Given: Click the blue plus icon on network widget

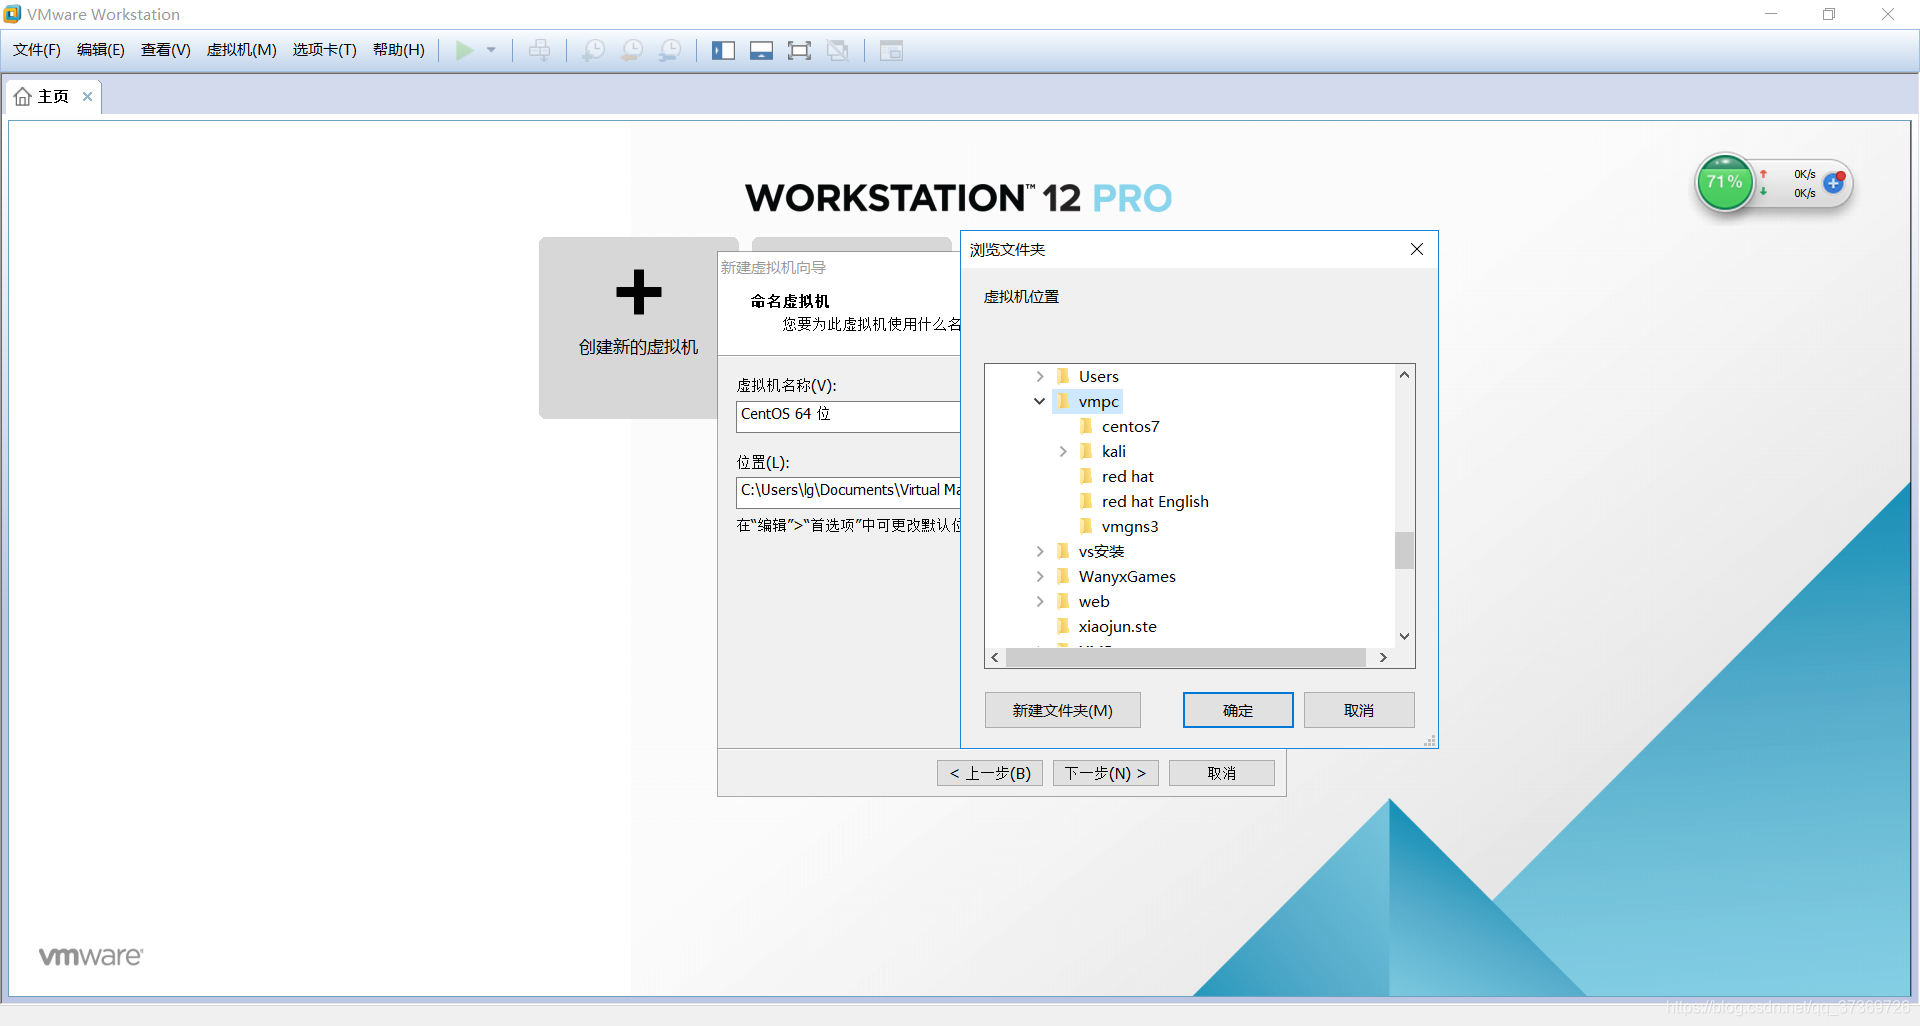Looking at the screenshot, I should click(x=1833, y=183).
